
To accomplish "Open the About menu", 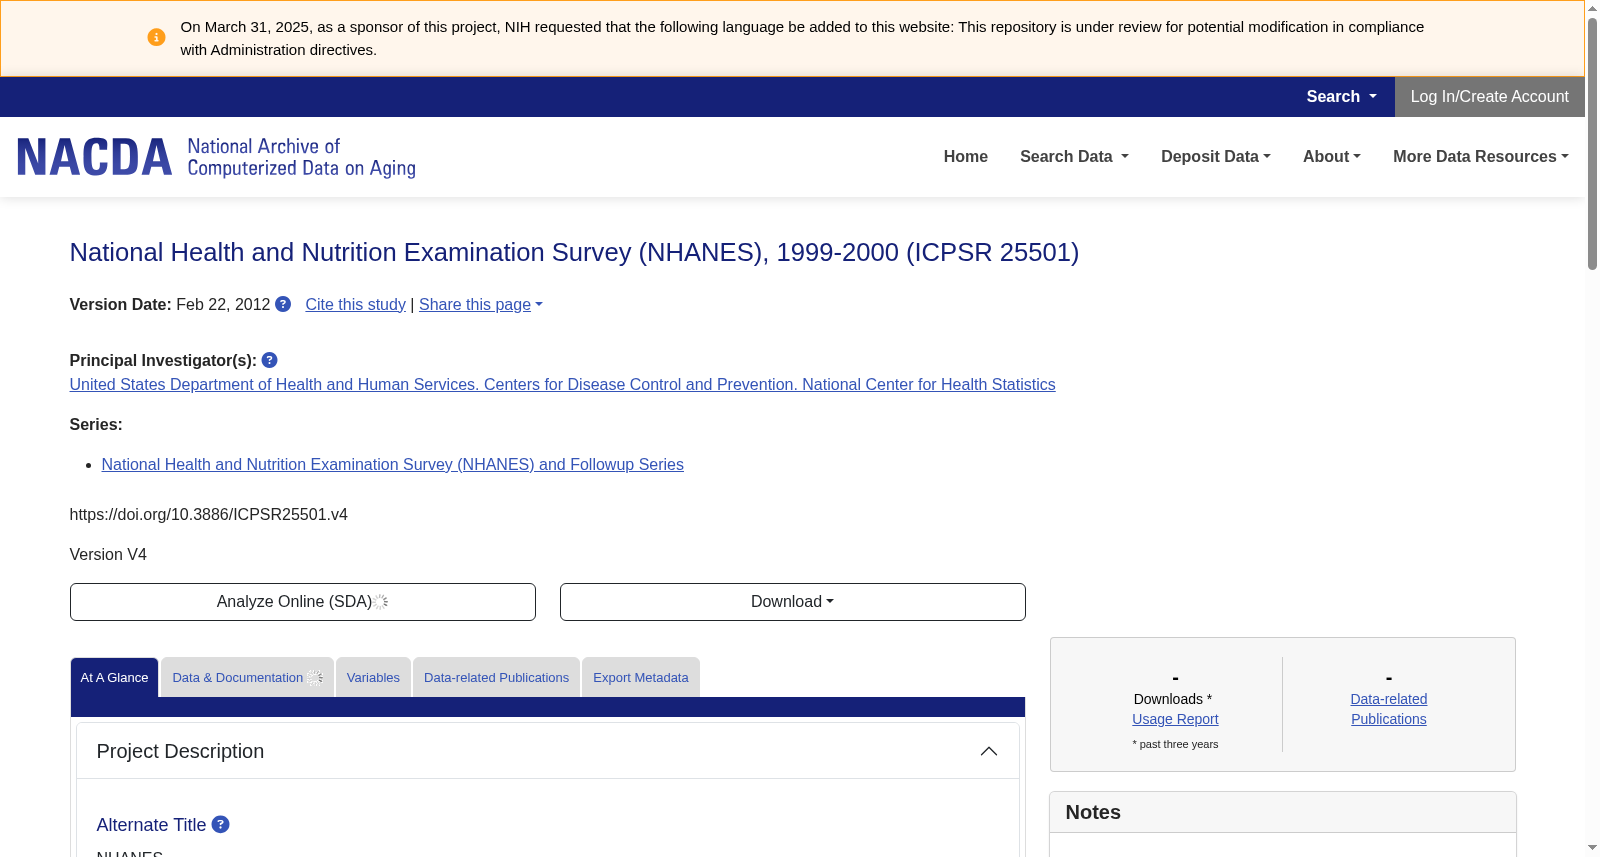I will [1332, 157].
